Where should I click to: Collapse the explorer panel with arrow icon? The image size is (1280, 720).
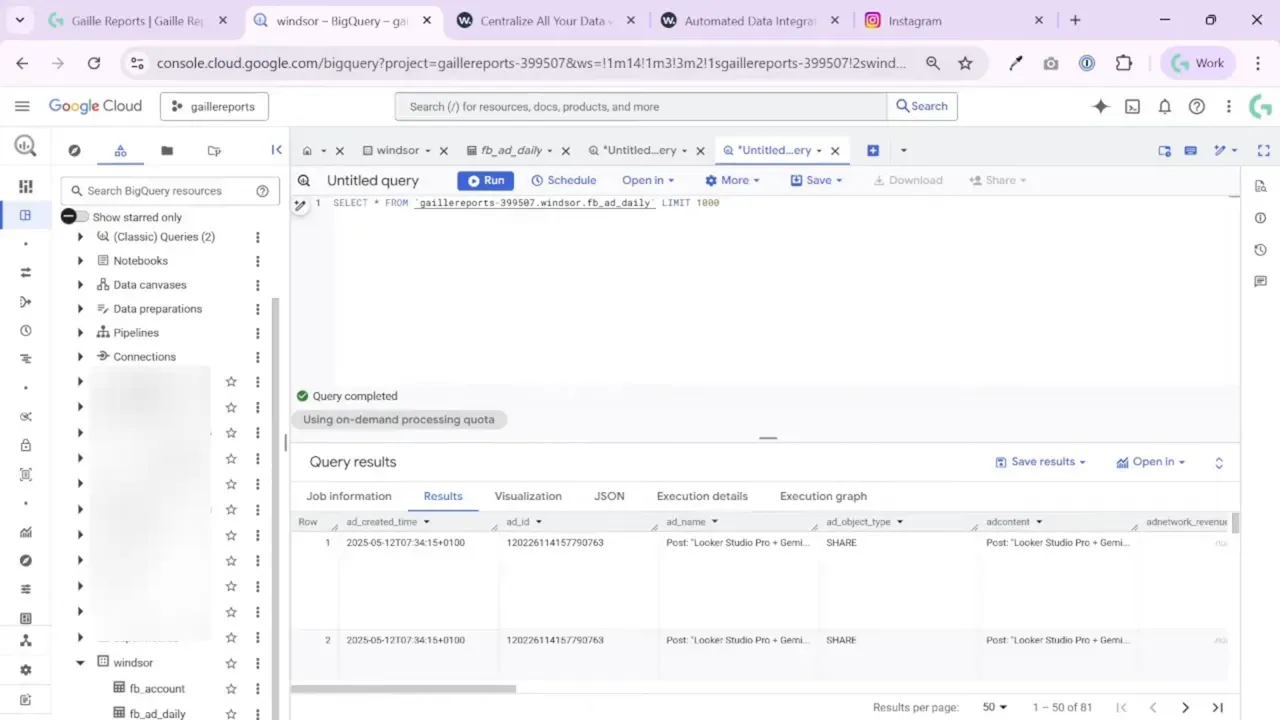[277, 150]
